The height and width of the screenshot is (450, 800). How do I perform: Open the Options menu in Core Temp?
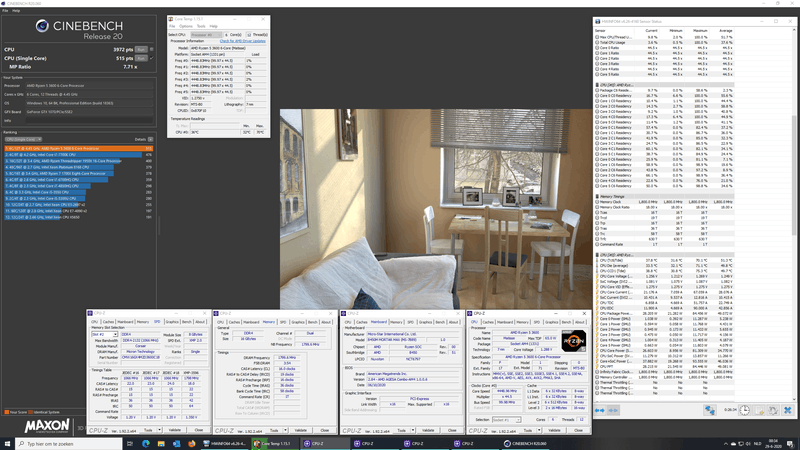(186, 26)
